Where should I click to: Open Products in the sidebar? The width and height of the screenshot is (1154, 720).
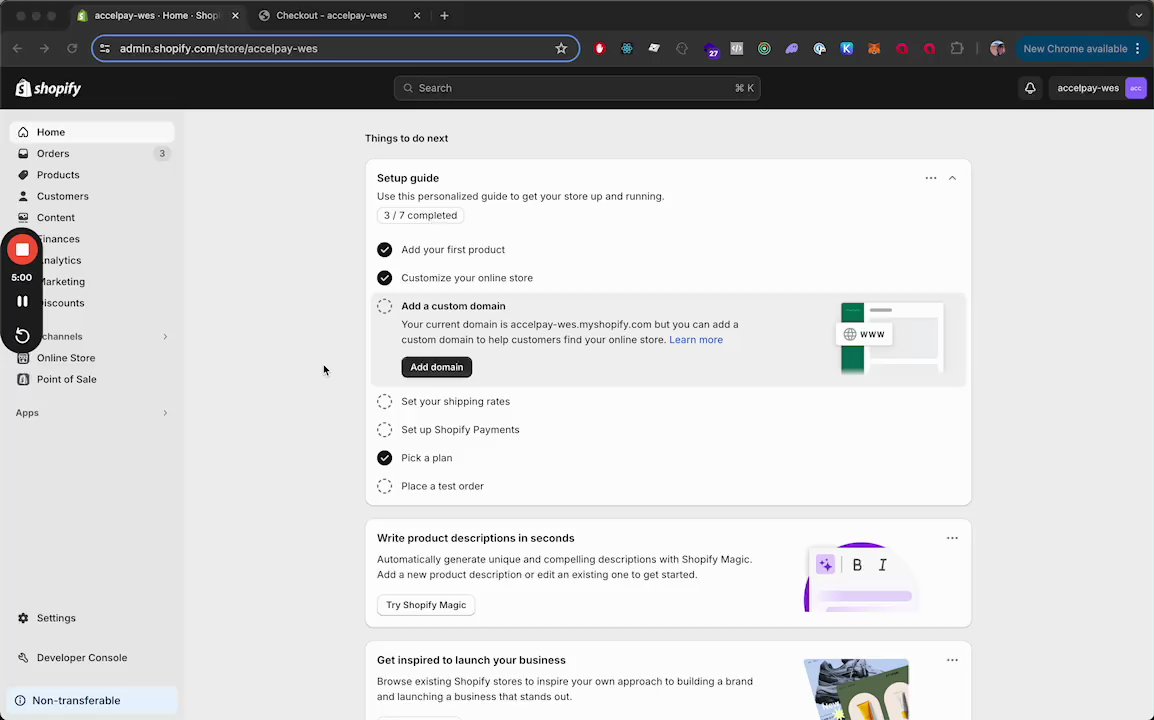pos(92,175)
